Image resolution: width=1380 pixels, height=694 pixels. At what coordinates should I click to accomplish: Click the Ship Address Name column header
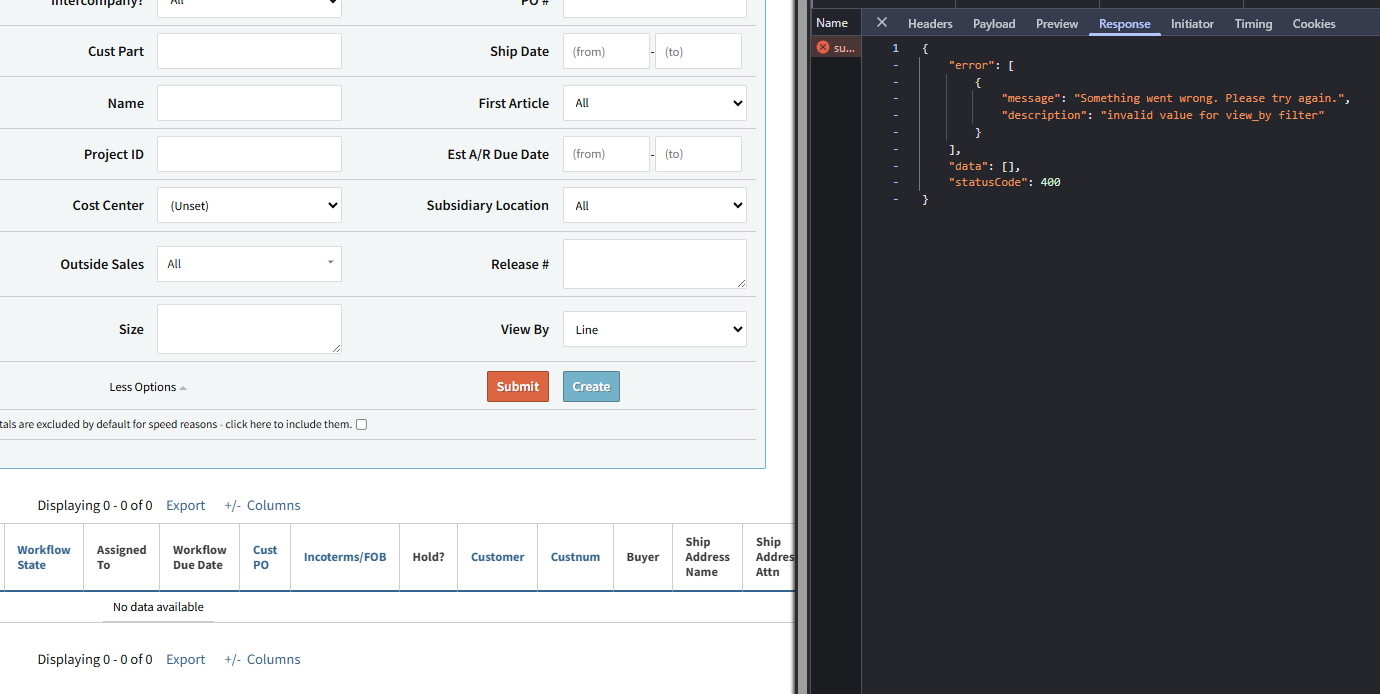tap(707, 557)
